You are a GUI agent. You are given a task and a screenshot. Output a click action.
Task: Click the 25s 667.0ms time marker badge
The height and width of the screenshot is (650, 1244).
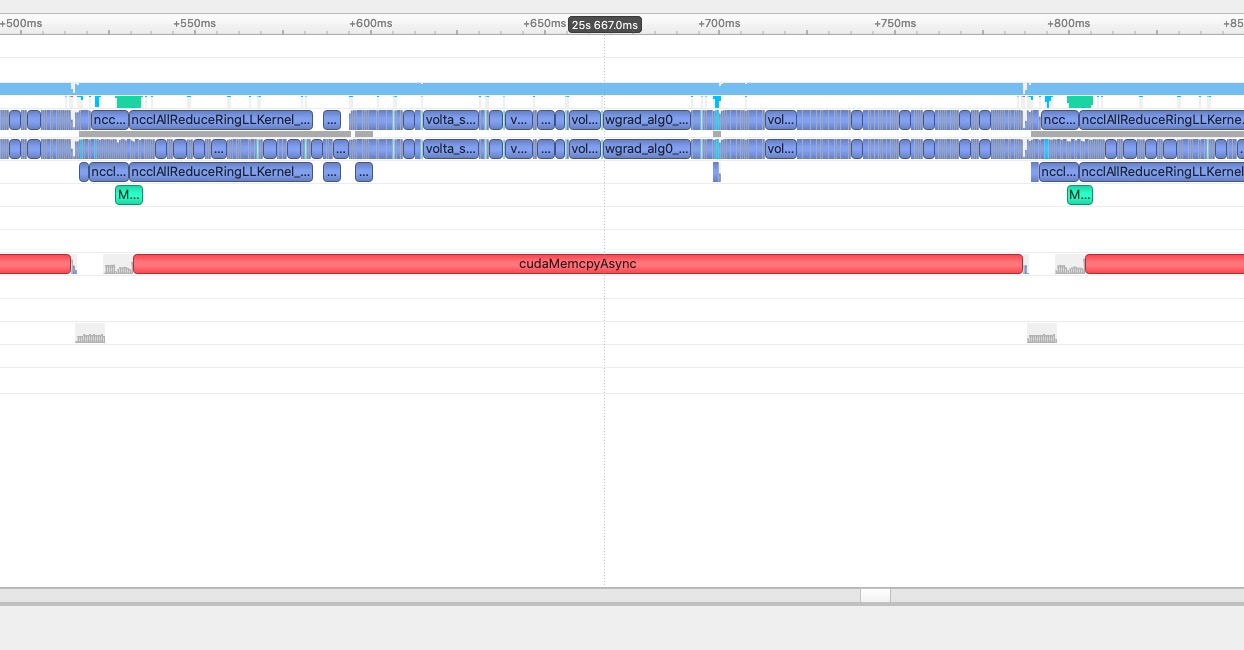[604, 24]
